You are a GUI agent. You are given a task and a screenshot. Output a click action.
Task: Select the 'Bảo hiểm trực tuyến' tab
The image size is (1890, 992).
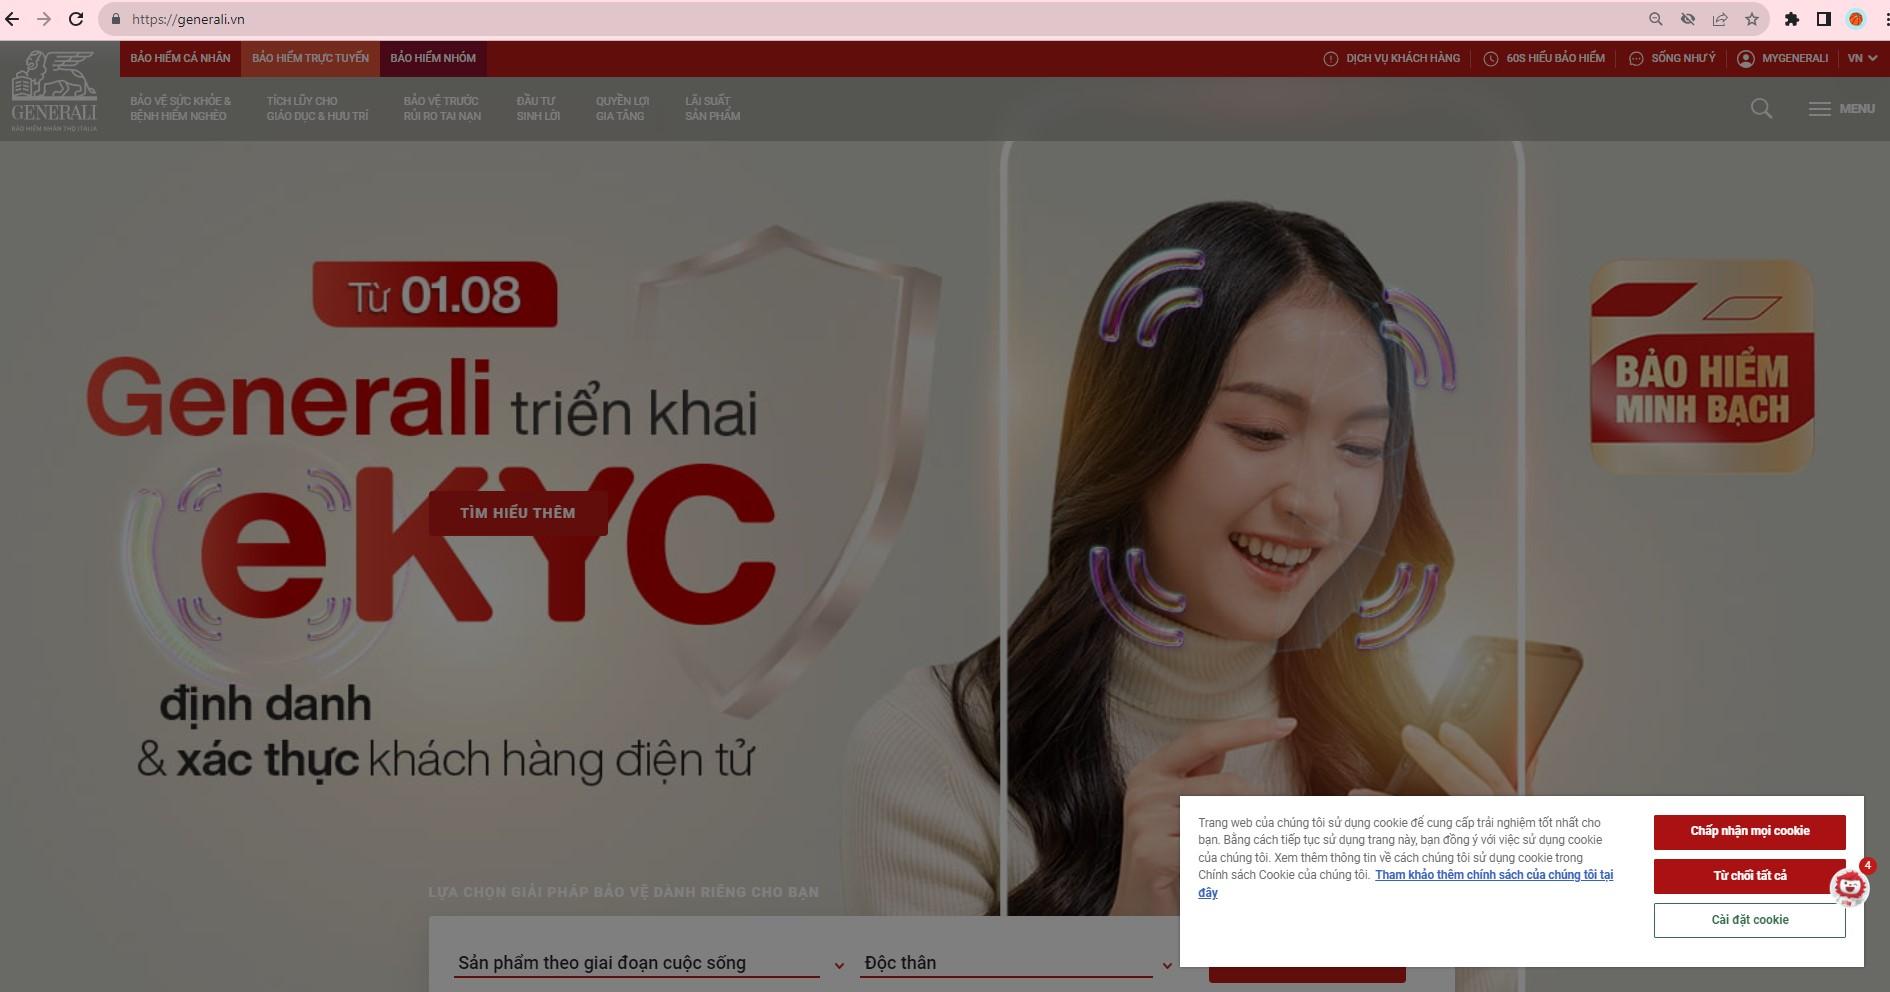tap(310, 58)
